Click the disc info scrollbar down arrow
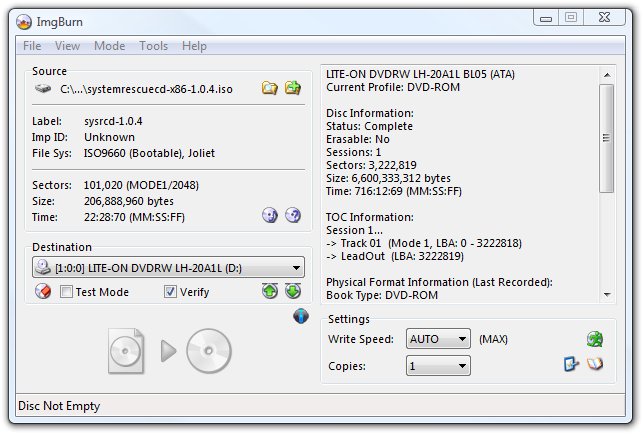643x434 pixels. coord(607,295)
